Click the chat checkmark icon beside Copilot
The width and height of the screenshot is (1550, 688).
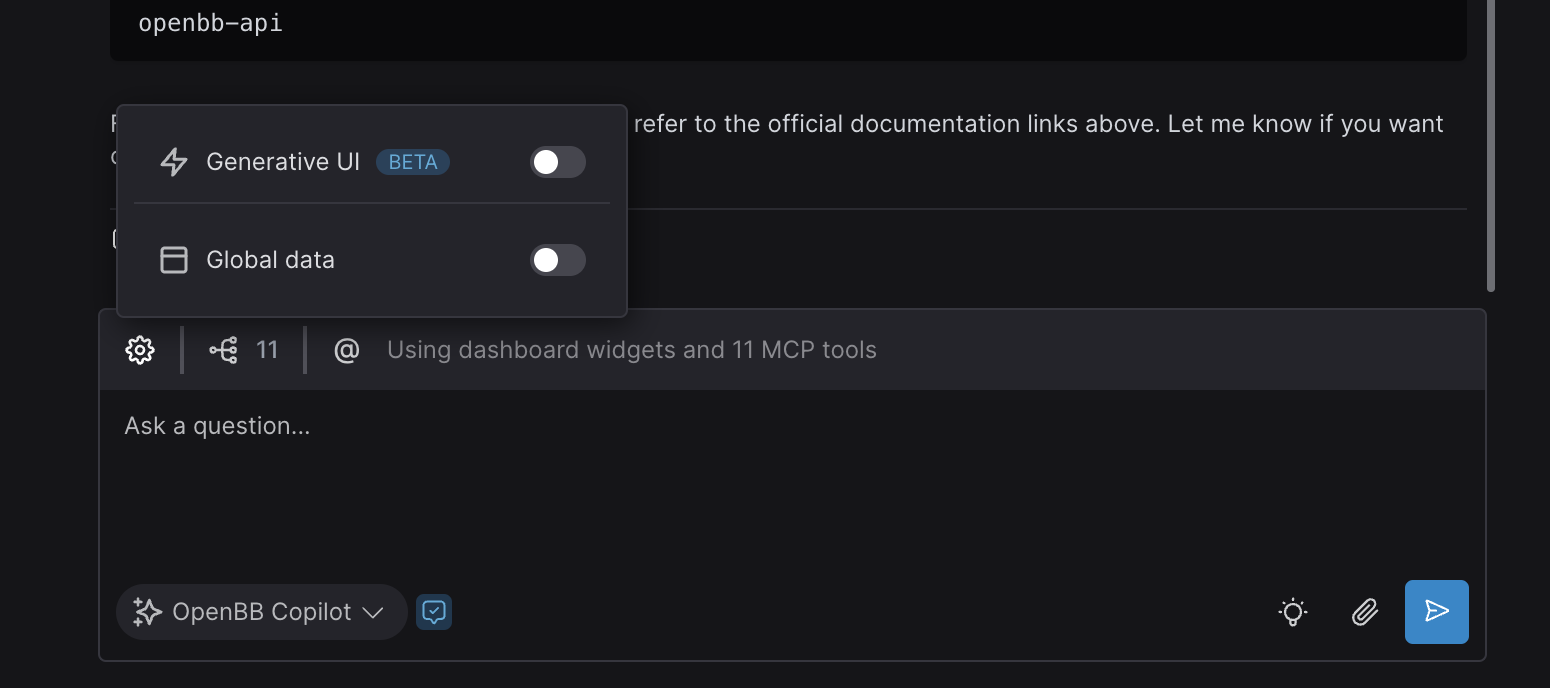pos(434,612)
